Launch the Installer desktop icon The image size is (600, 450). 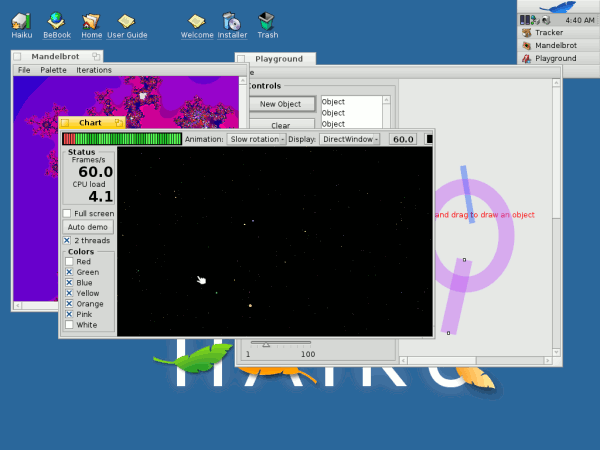[231, 21]
